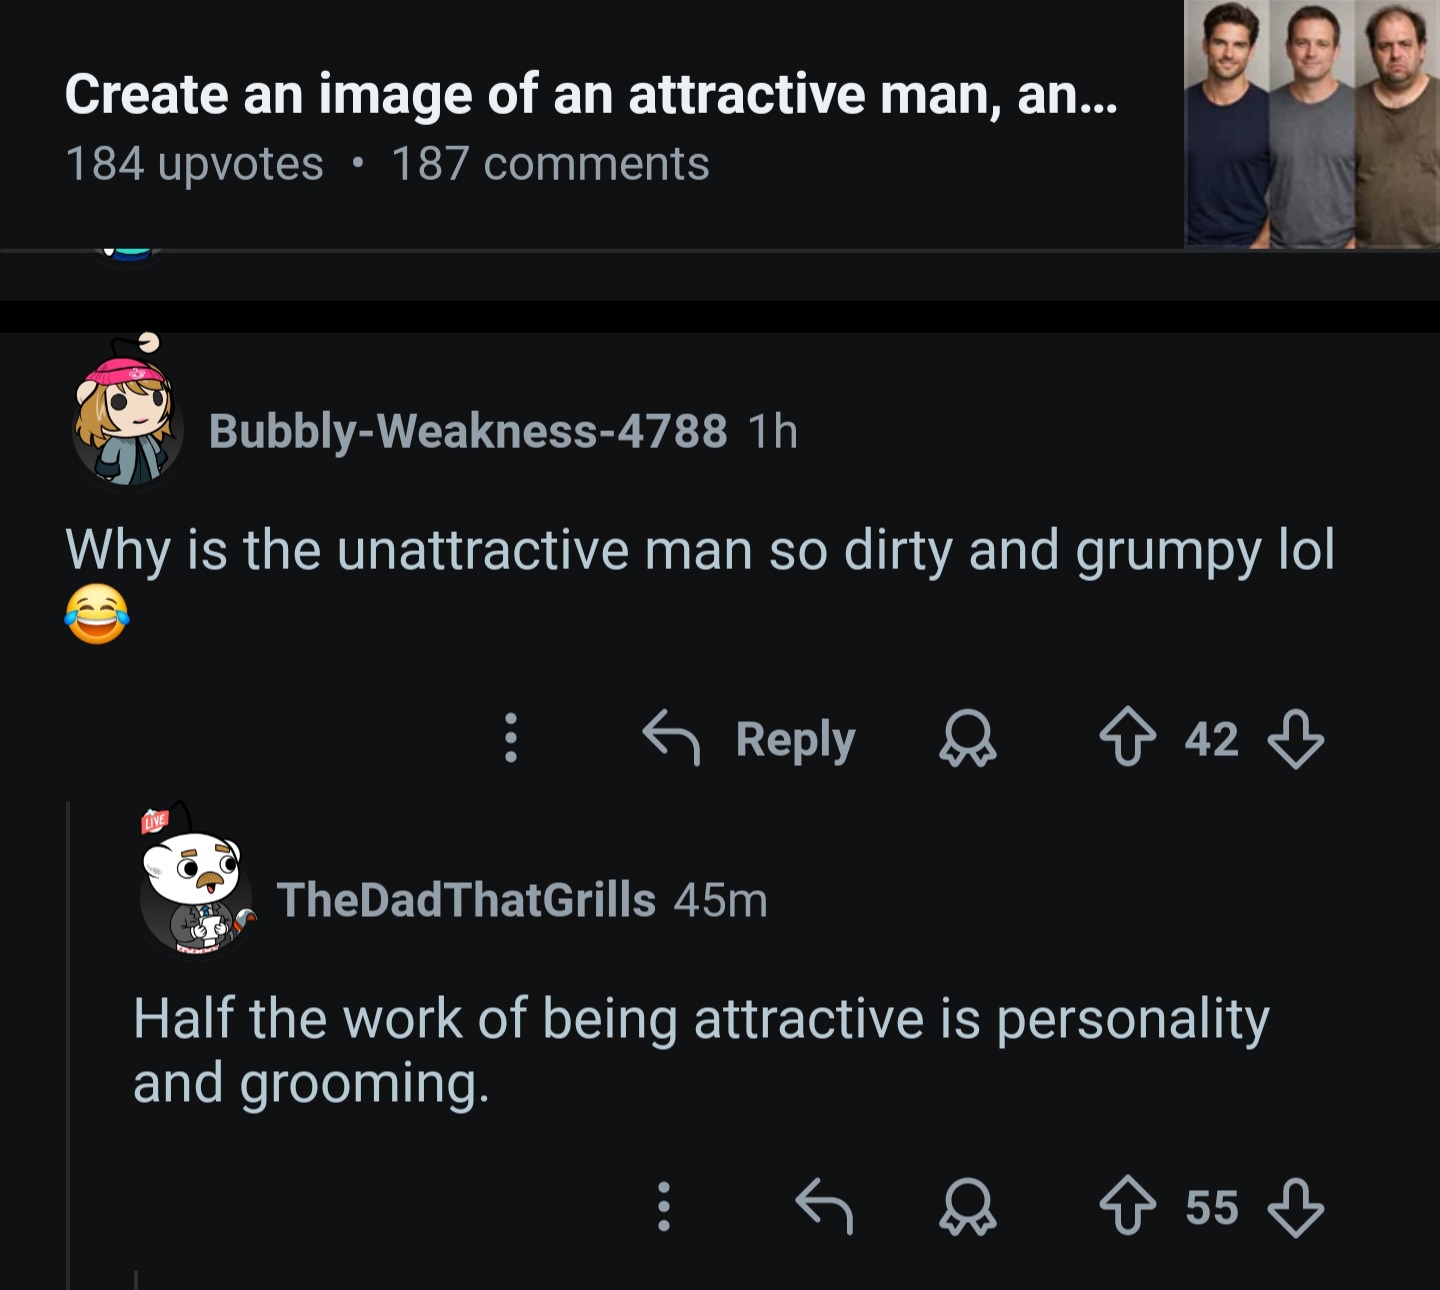This screenshot has width=1440, height=1290.
Task: Open three-dot menu on Bubbly-Weakness-4788's comment
Action: pyautogui.click(x=510, y=739)
